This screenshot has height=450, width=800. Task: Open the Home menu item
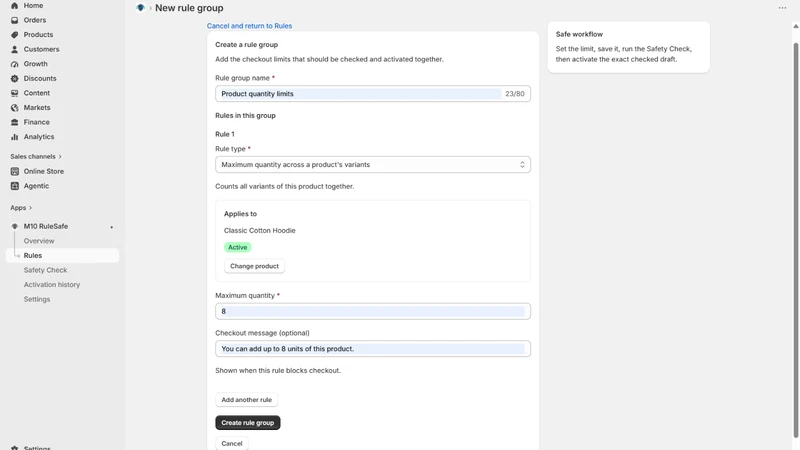click(x=33, y=6)
